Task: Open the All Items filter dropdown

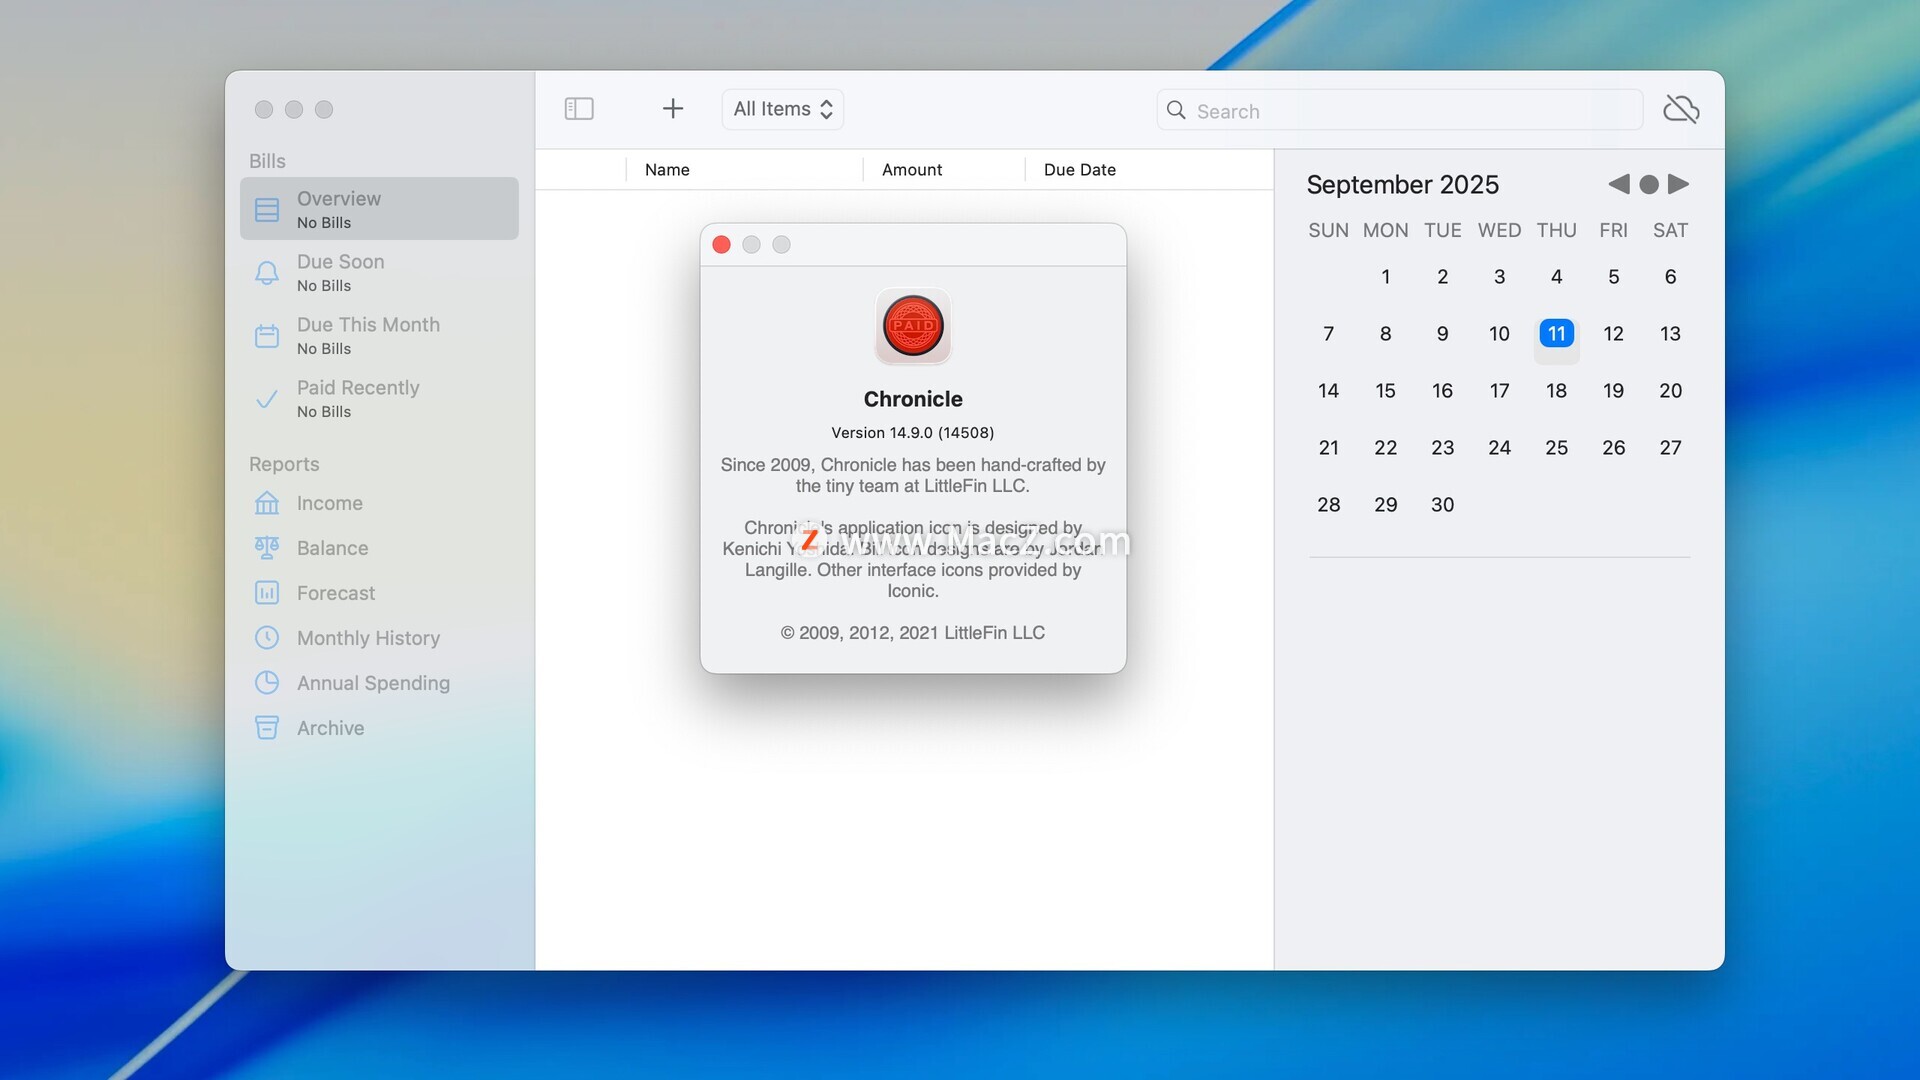Action: pyautogui.click(x=783, y=109)
